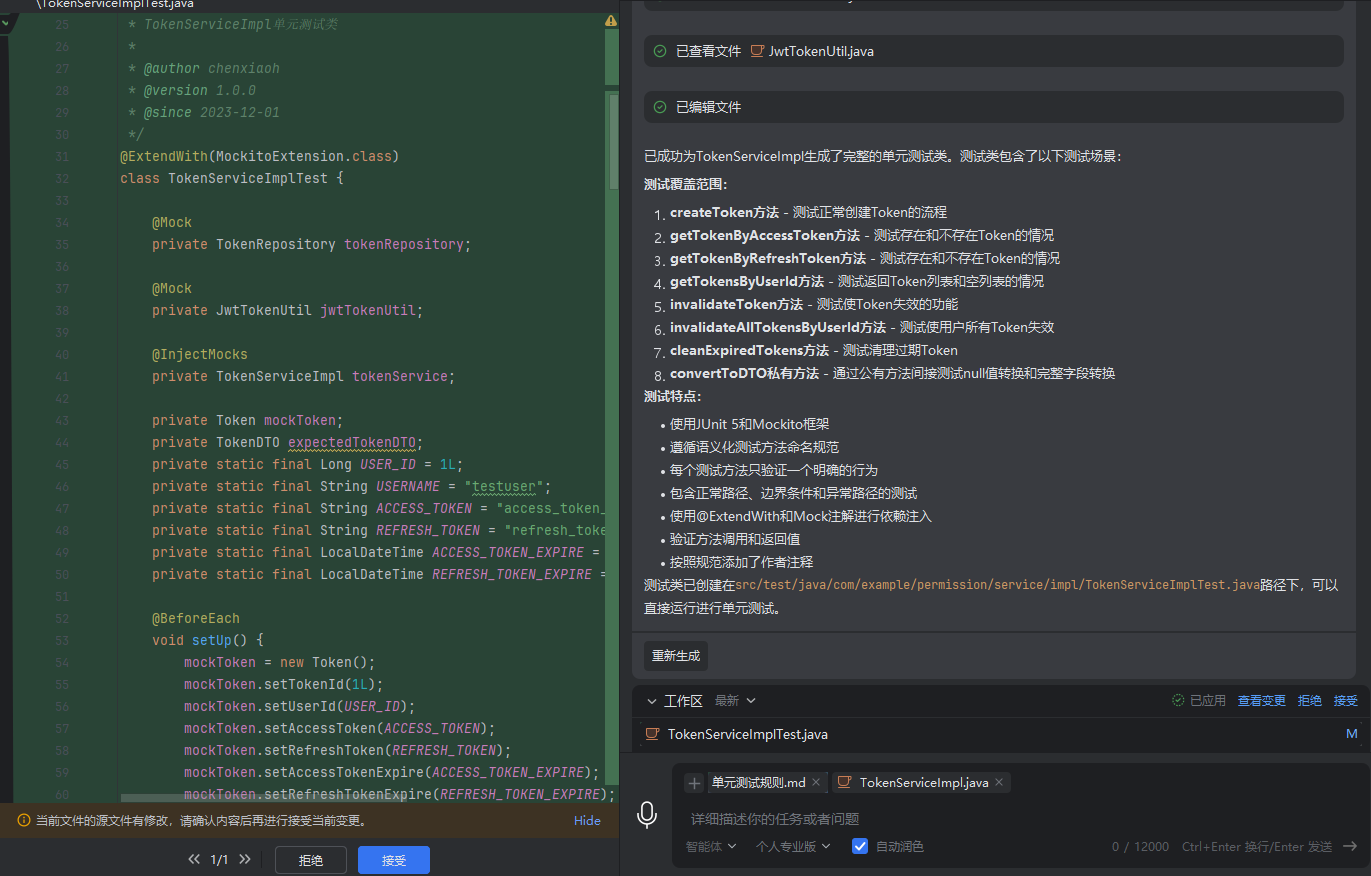This screenshot has height=876, width=1371.
Task: Open the 个人专业版 plan dropdown
Action: pyautogui.click(x=793, y=846)
